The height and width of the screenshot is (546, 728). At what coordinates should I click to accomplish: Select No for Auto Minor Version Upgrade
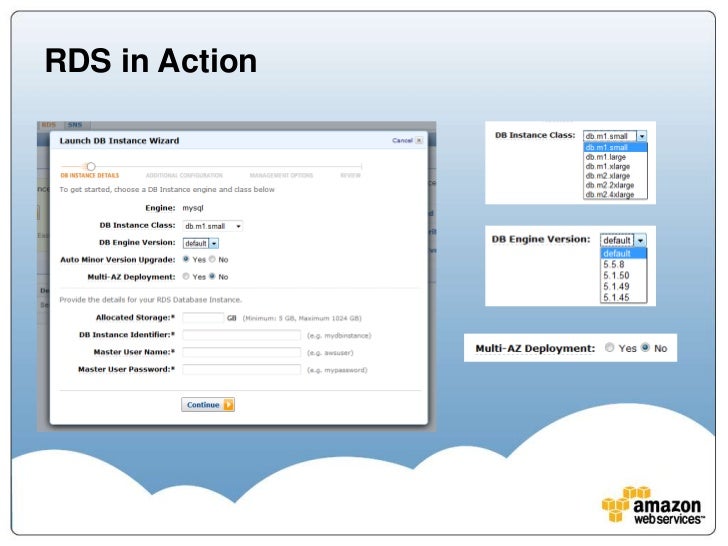(212, 259)
